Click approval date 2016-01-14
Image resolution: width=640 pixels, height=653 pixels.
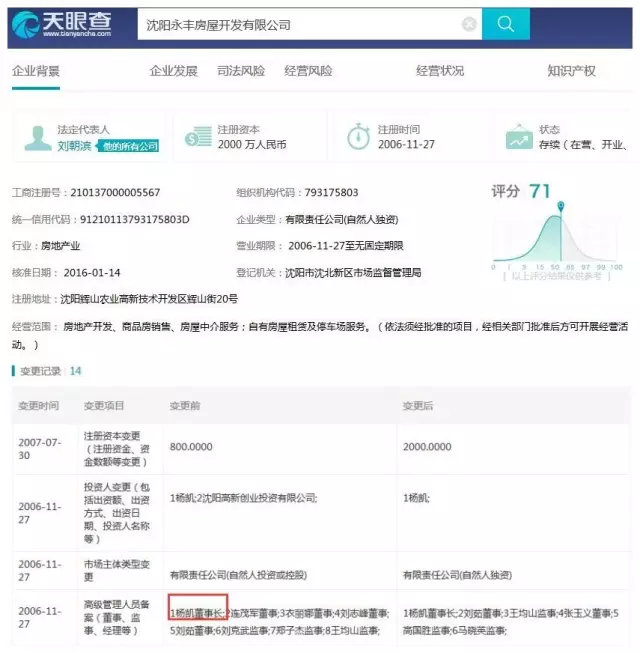(x=92, y=273)
